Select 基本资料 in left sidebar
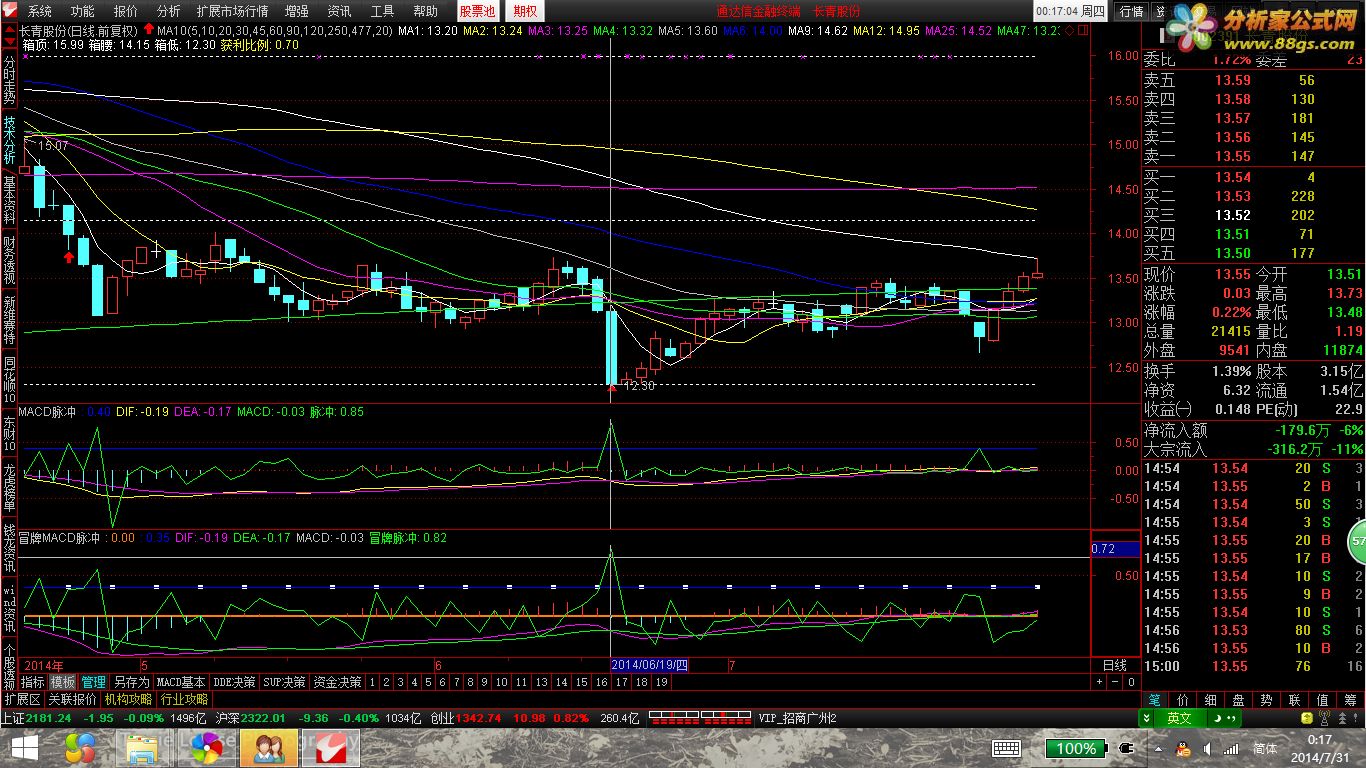This screenshot has width=1366, height=768. click(x=9, y=199)
